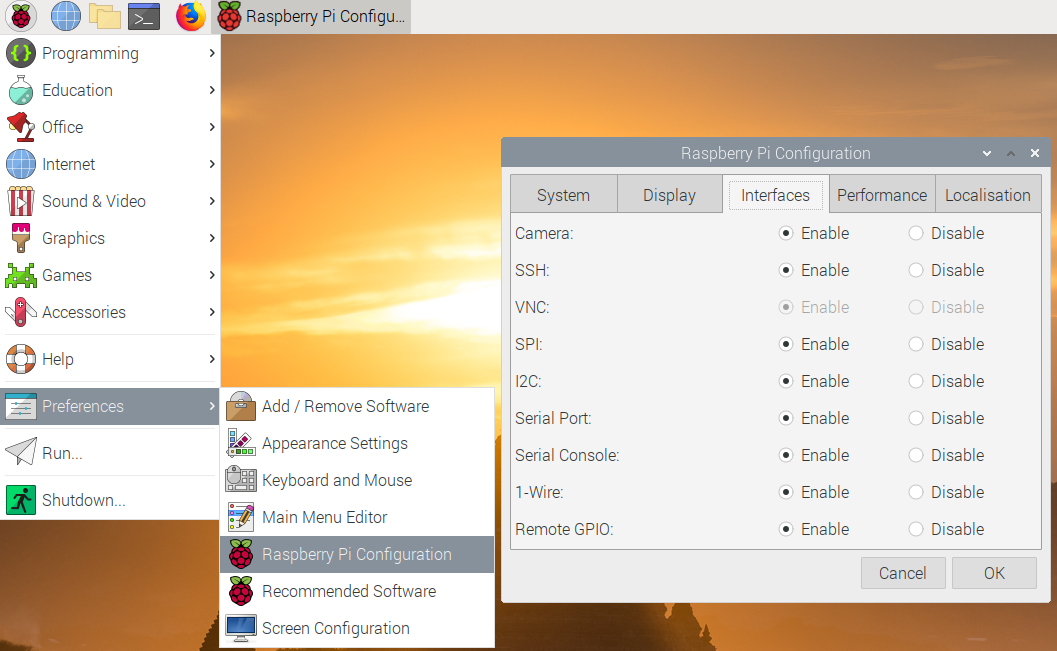Launch the Terminal icon in taskbar
Screen dimensions: 1057x651
coord(144,16)
